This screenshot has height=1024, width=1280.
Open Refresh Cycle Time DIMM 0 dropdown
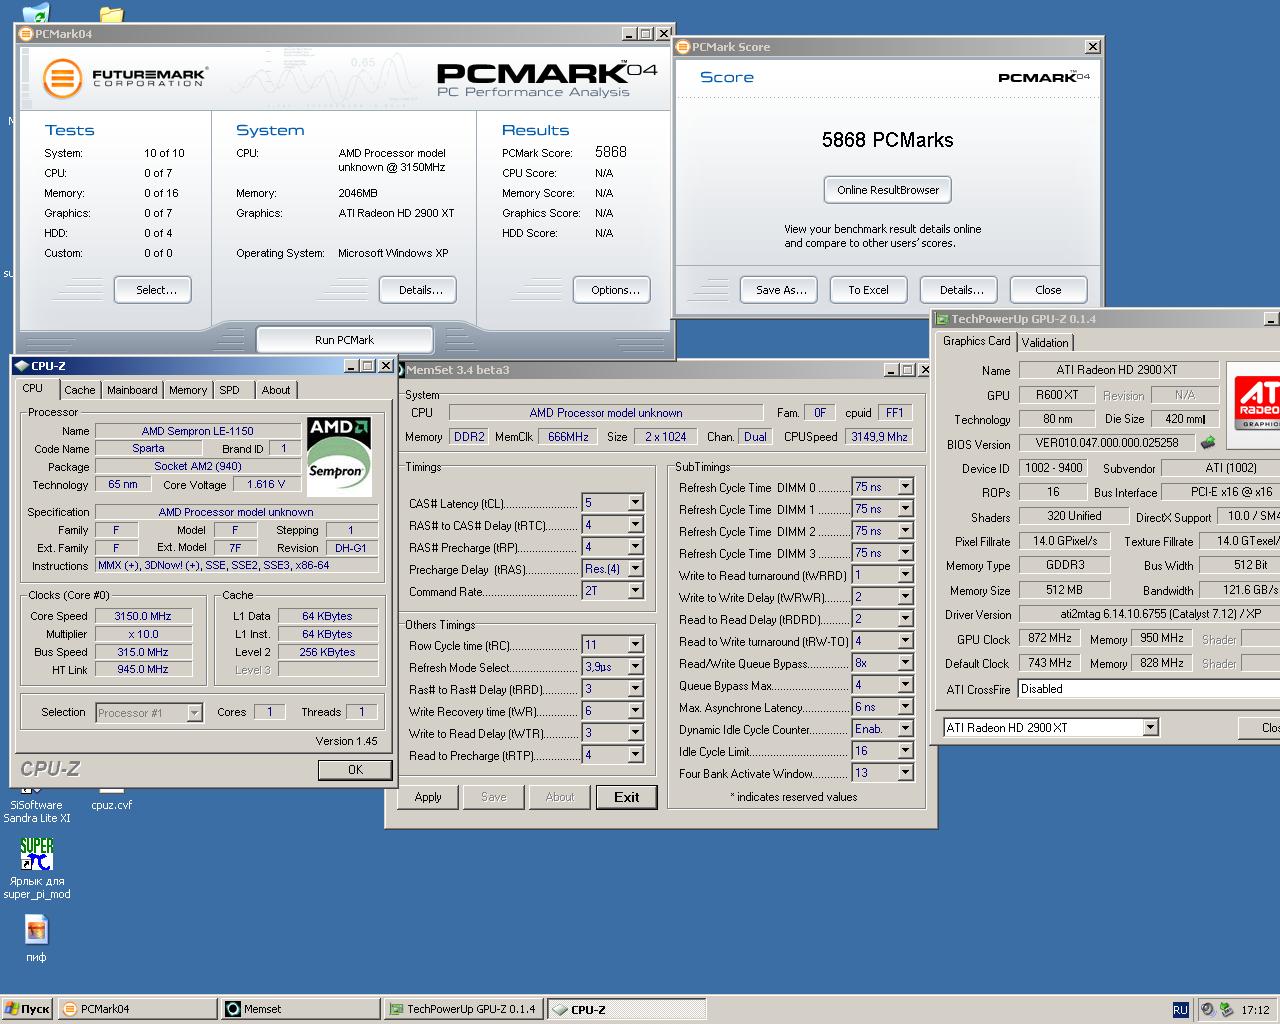click(x=905, y=487)
